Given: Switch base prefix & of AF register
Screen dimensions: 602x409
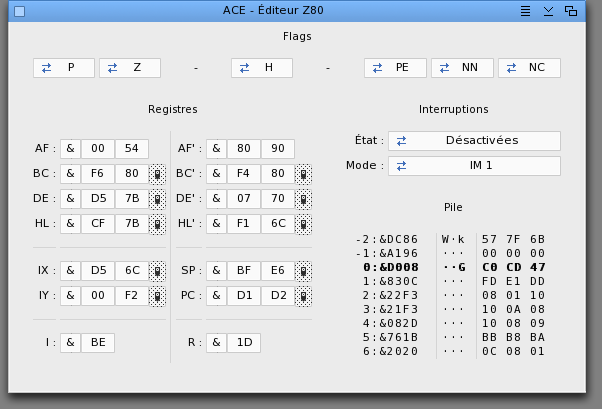Looking at the screenshot, I should pos(70,149).
